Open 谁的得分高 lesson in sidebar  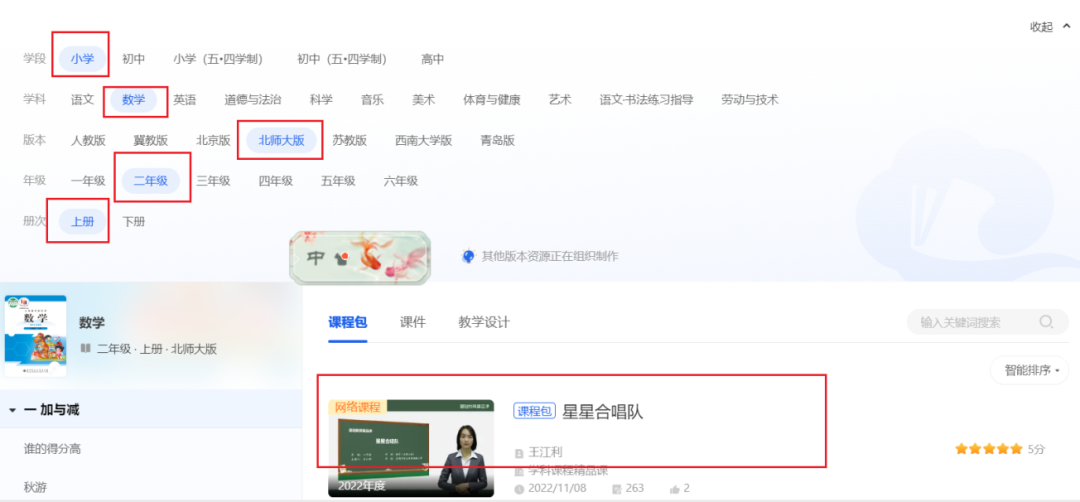(52, 449)
